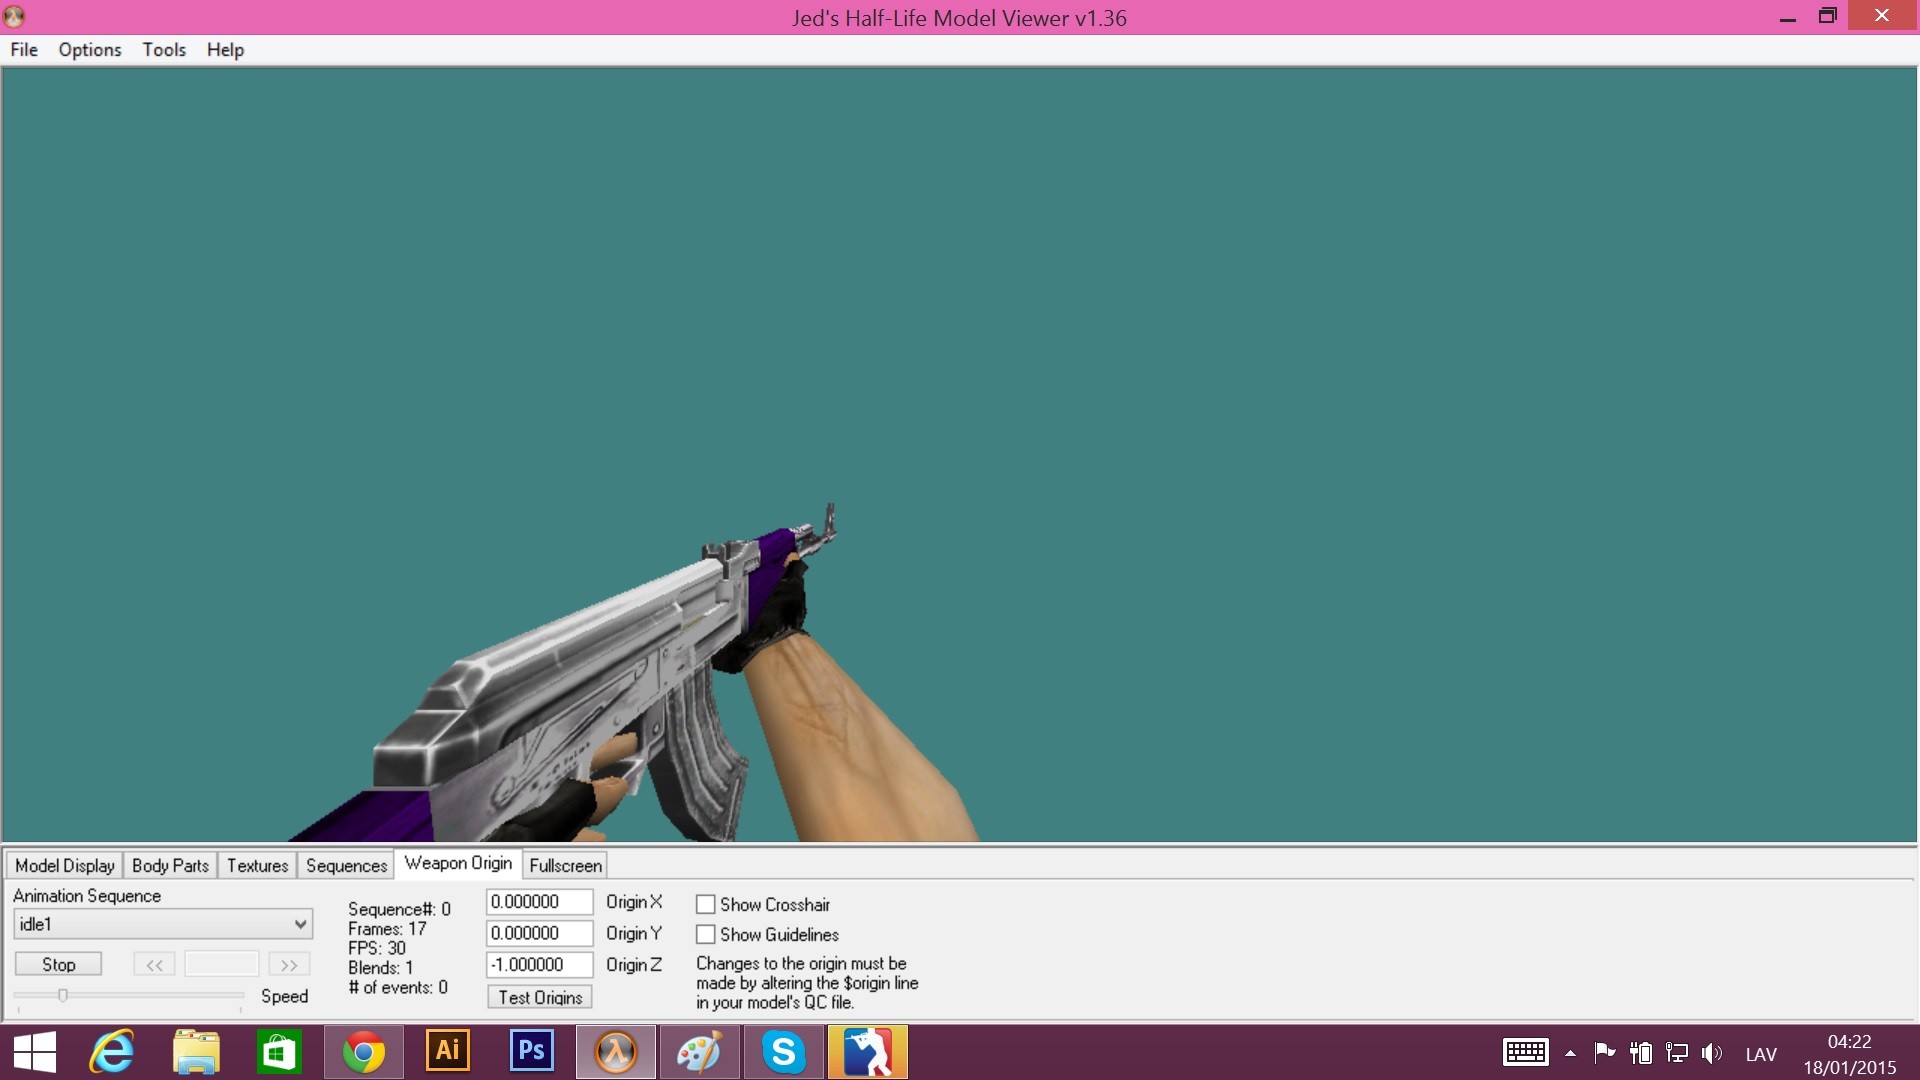Open volume speaker tray icon
The image size is (1920, 1080).
(x=1712, y=1053)
